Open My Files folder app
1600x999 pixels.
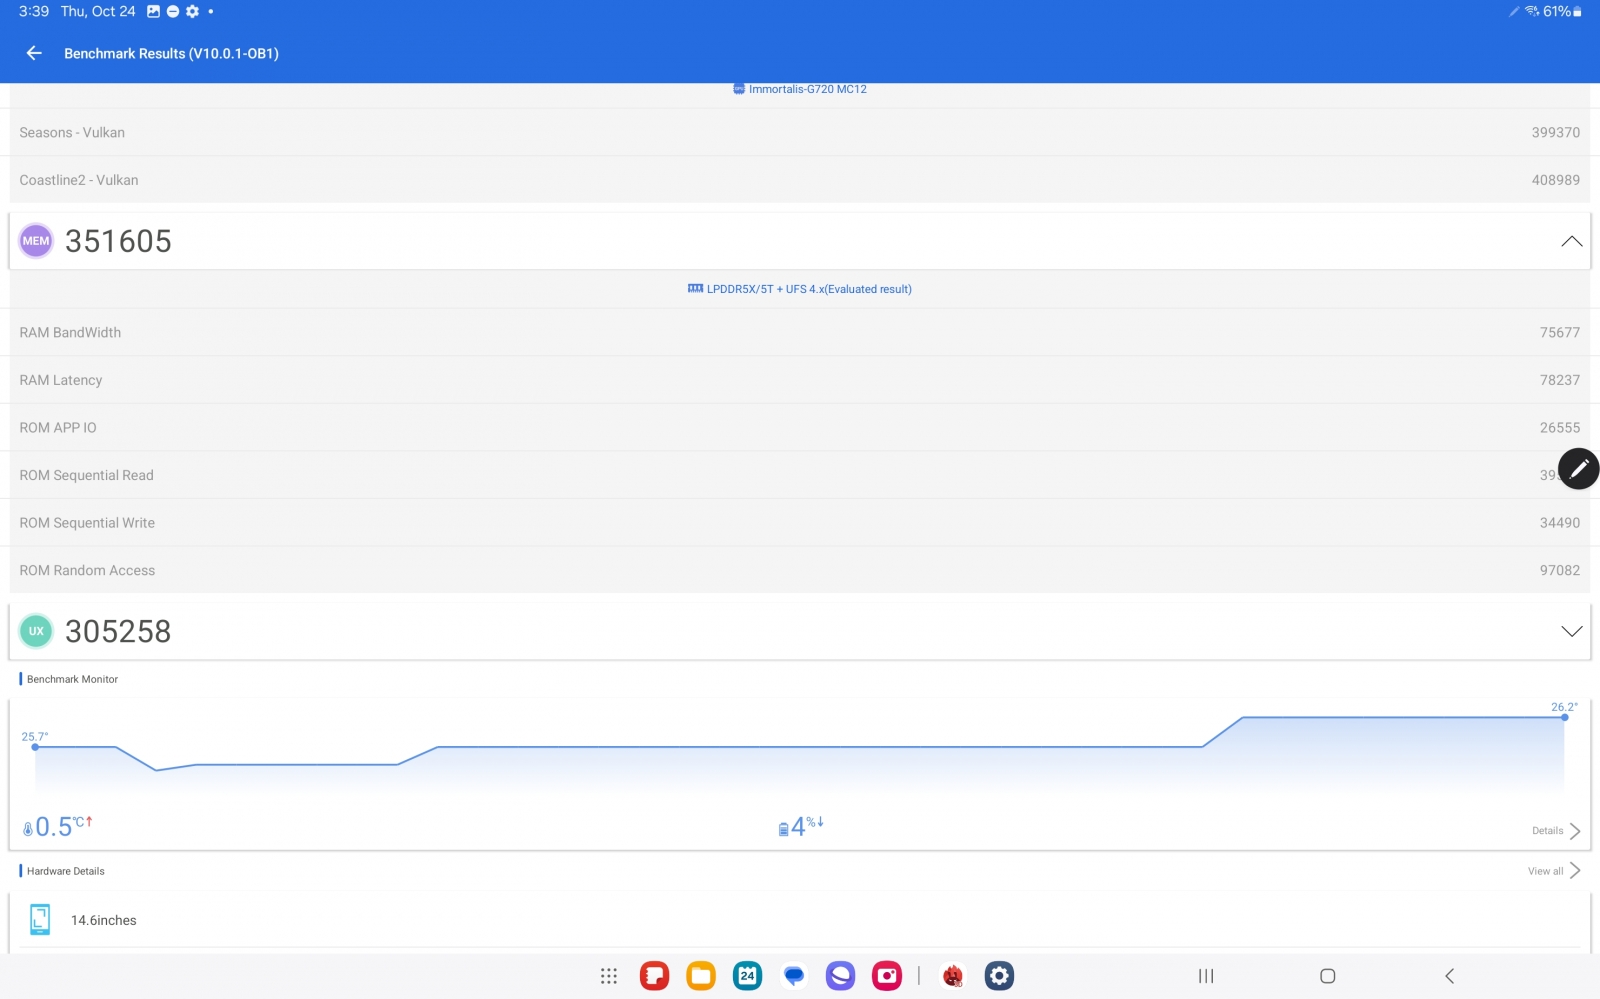click(701, 976)
